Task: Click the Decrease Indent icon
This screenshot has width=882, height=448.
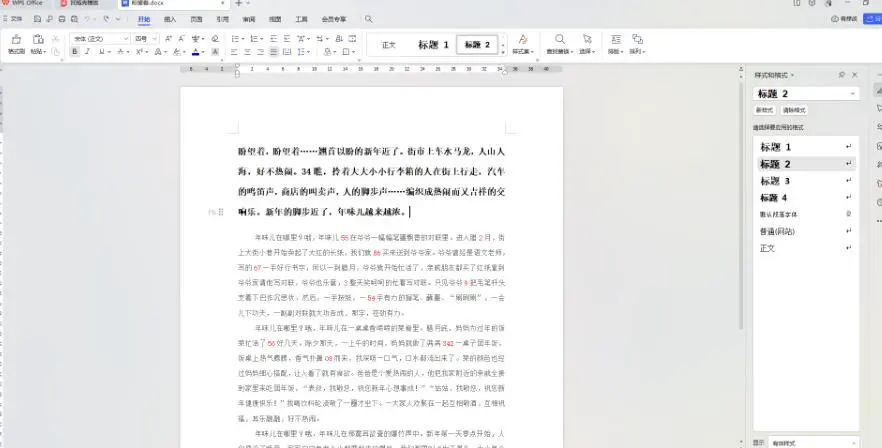Action: [x=274, y=39]
